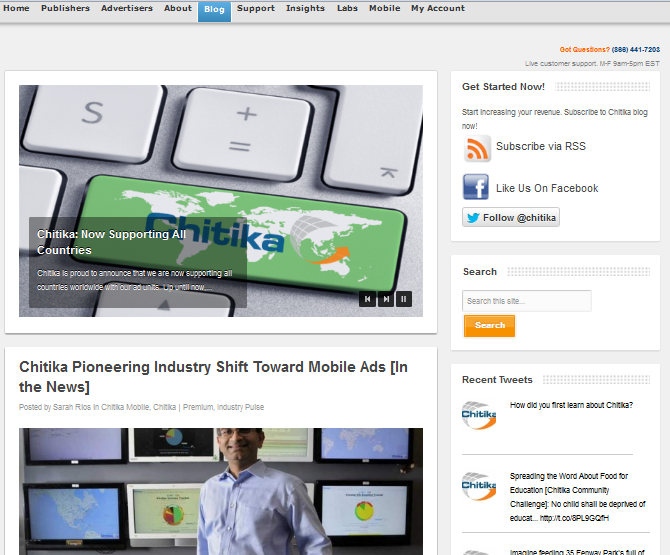
Task: Click slide excerpt 'Chitika is proud to announce'
Action: point(135,280)
